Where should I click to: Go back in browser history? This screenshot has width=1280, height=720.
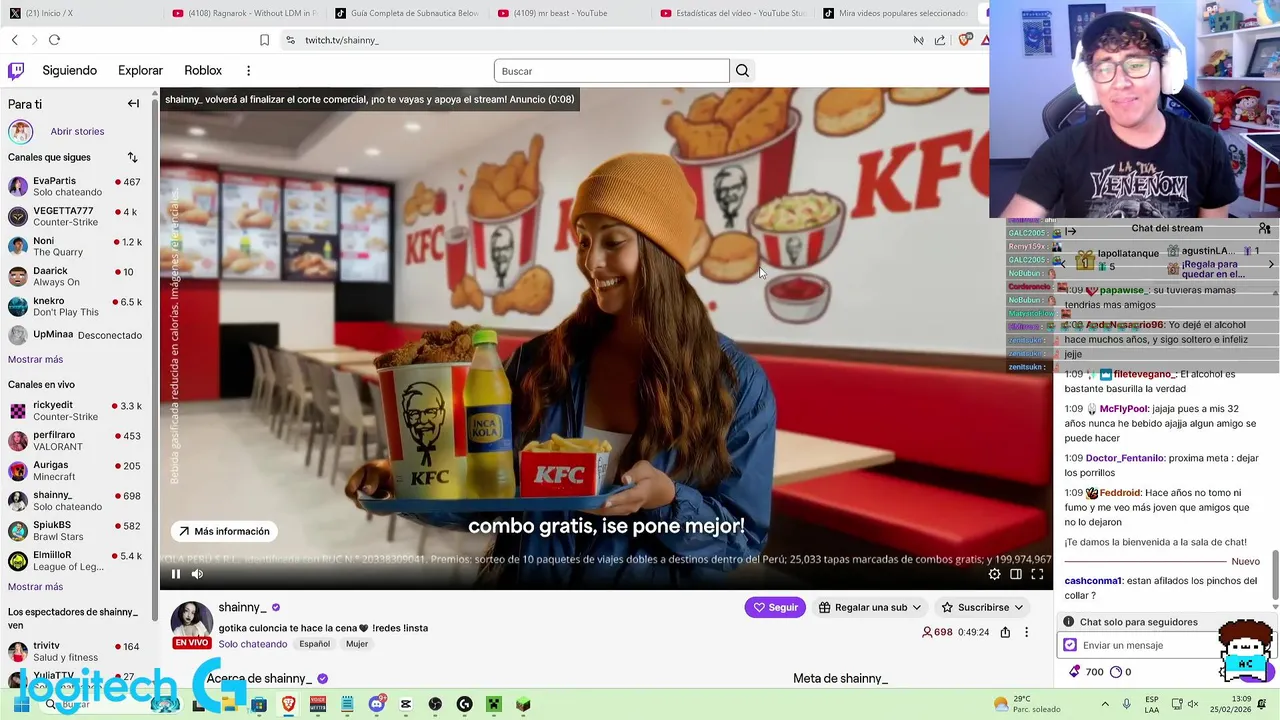(x=14, y=40)
